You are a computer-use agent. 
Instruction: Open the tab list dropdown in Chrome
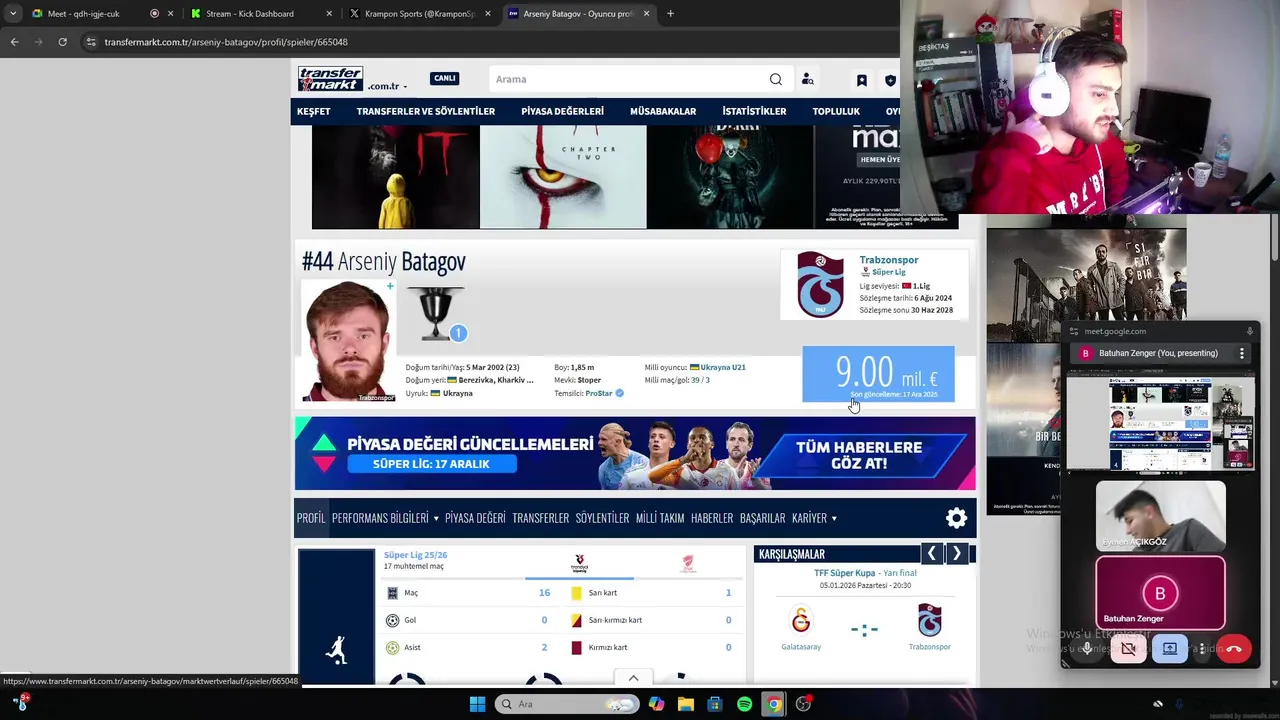point(13,14)
